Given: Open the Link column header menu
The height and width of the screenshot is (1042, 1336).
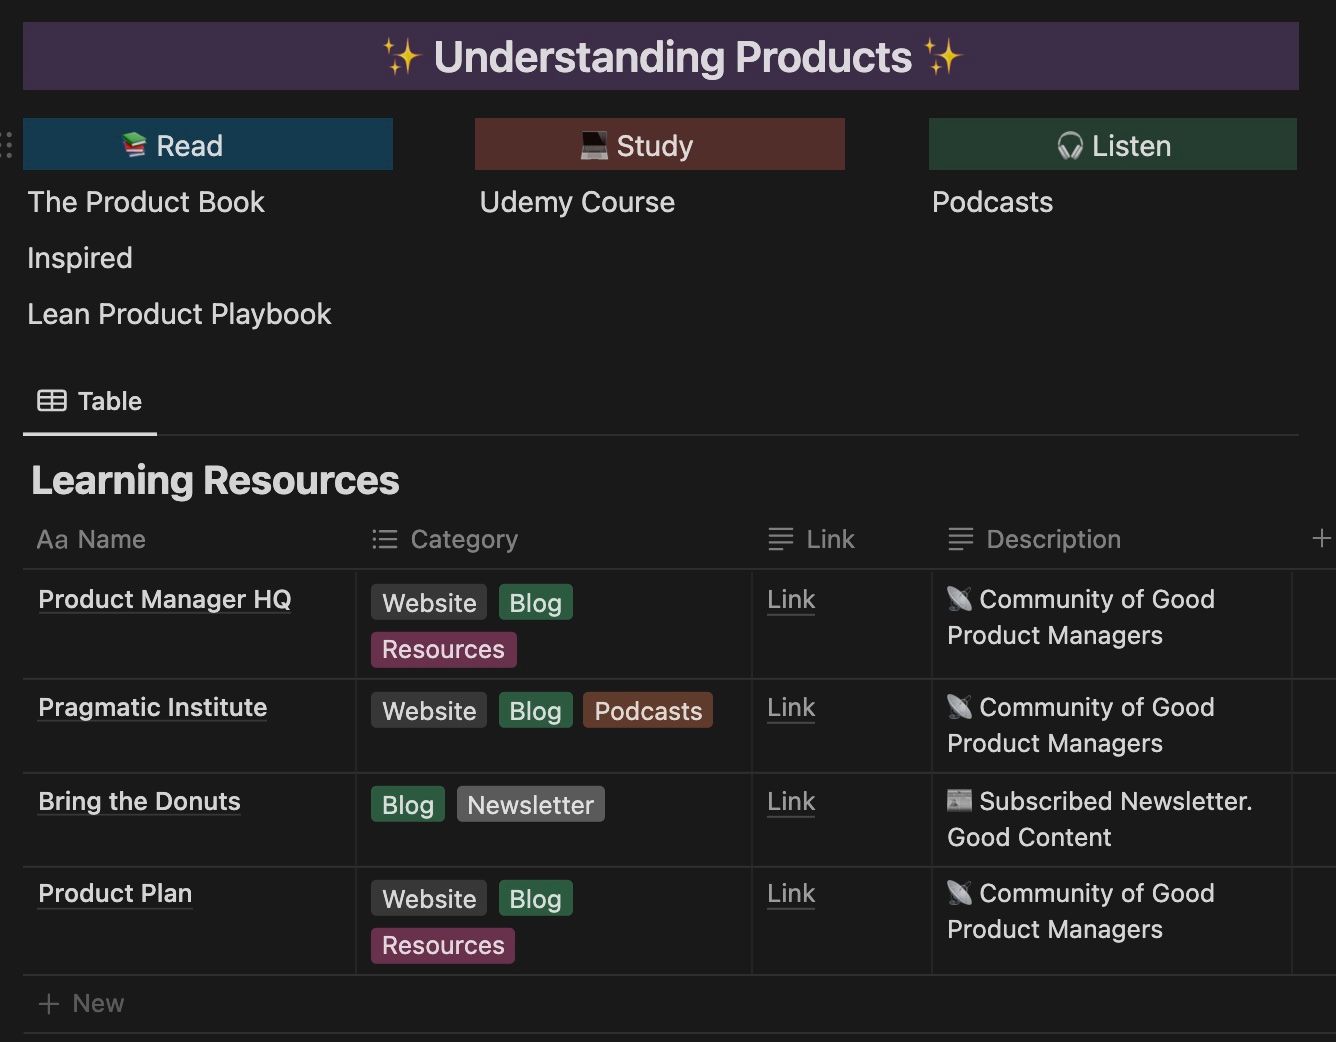Looking at the screenshot, I should tap(829, 540).
